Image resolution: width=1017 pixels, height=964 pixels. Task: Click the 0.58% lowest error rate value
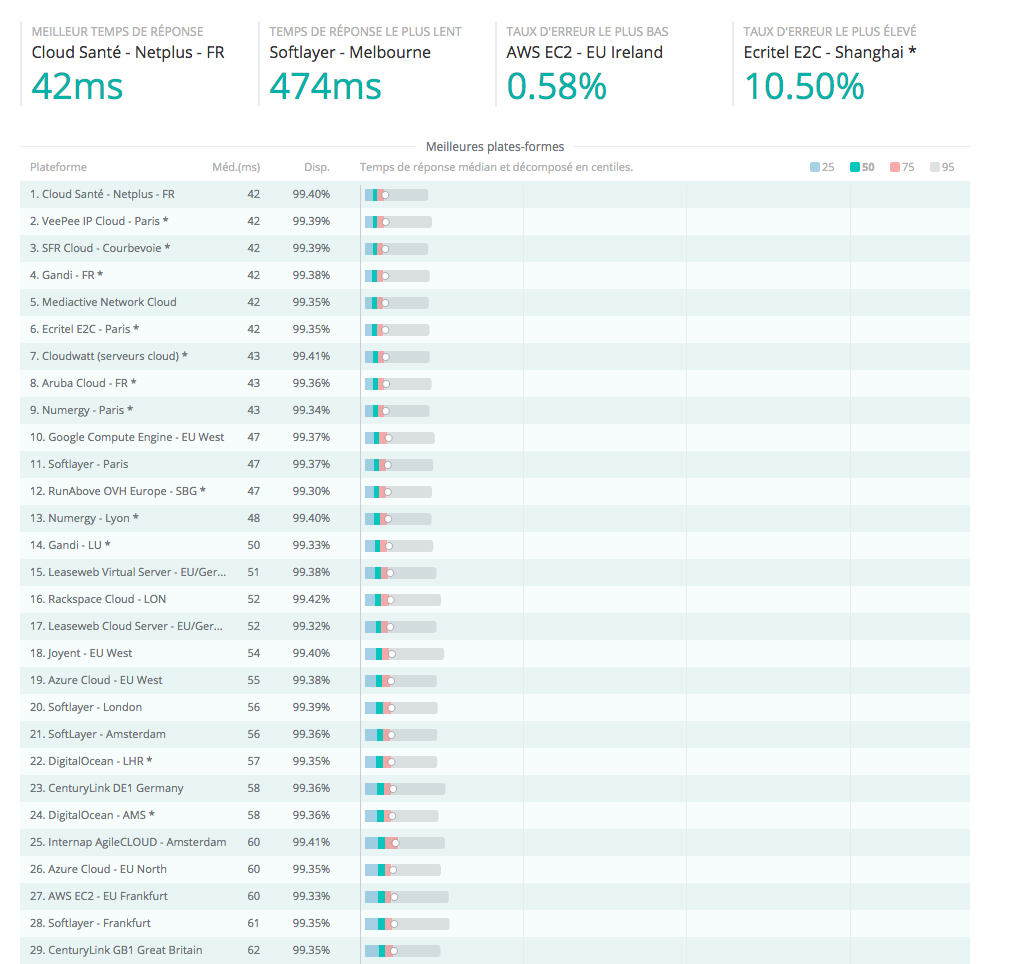click(556, 86)
